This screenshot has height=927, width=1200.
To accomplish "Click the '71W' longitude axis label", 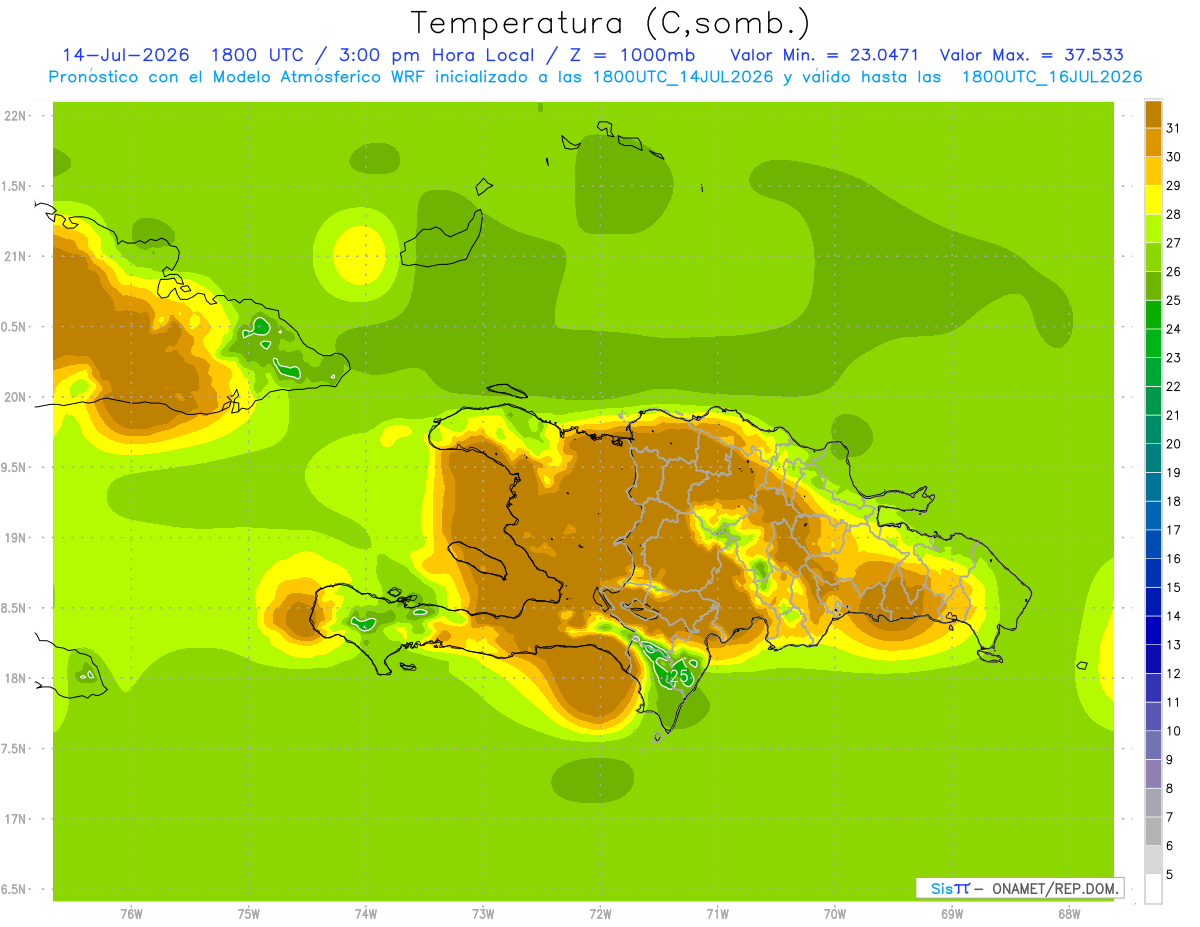I will click(718, 913).
